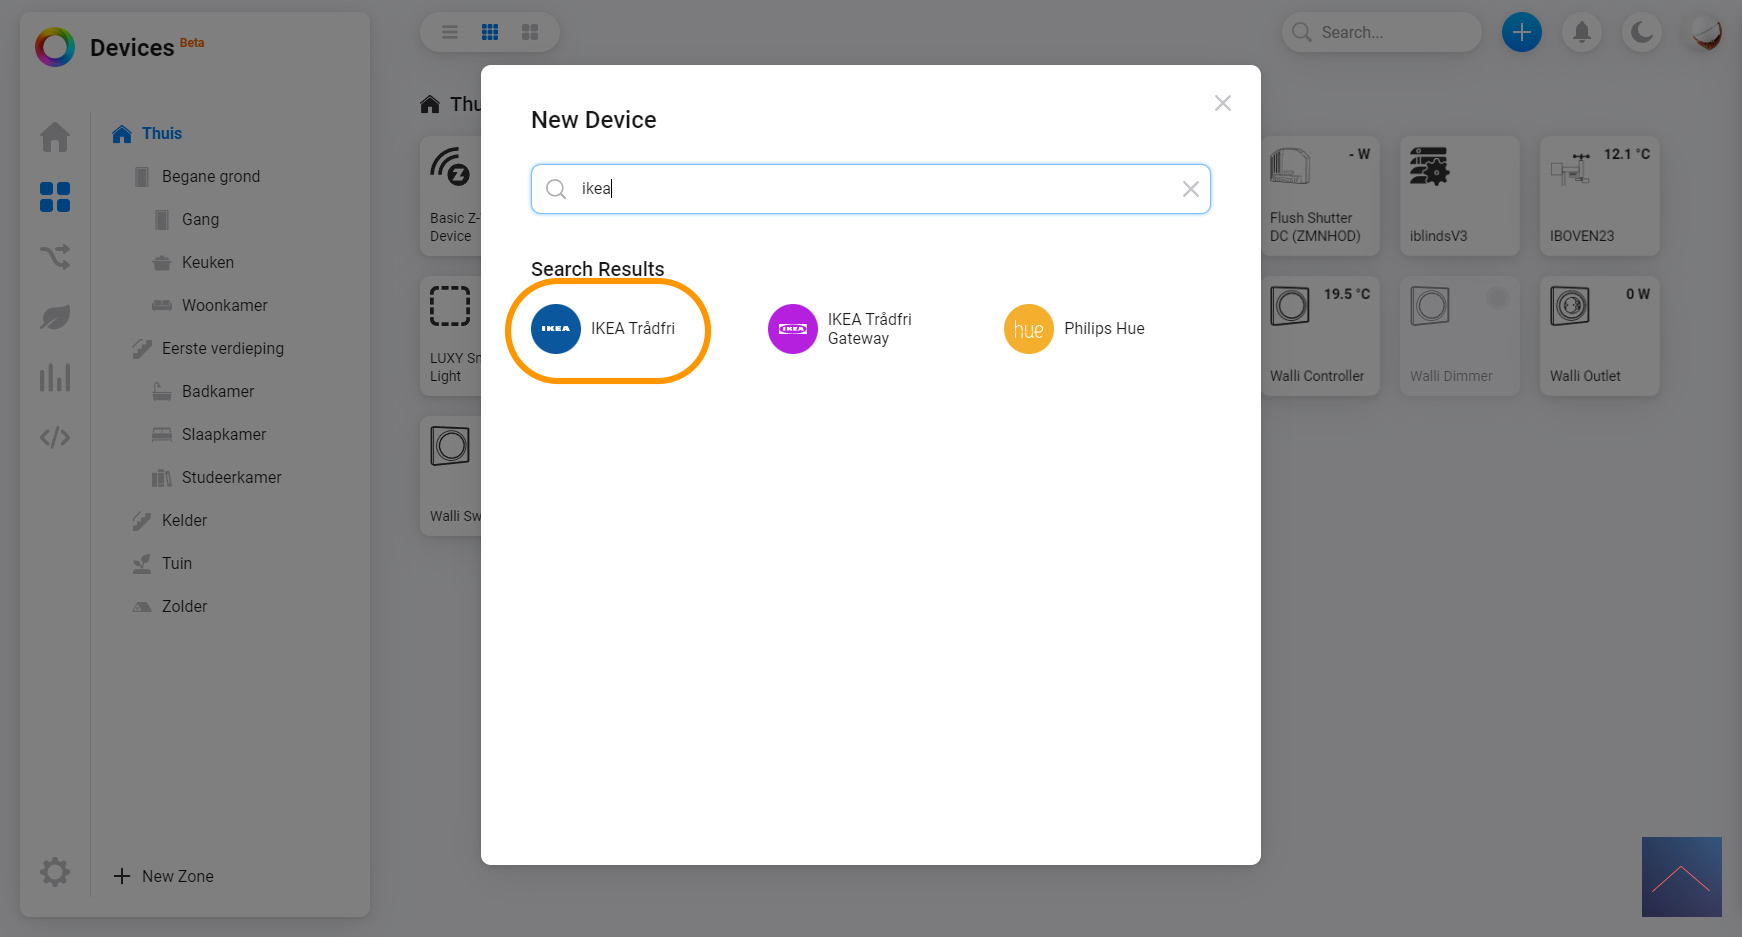Select the Gang zone
1742x937 pixels.
200,220
